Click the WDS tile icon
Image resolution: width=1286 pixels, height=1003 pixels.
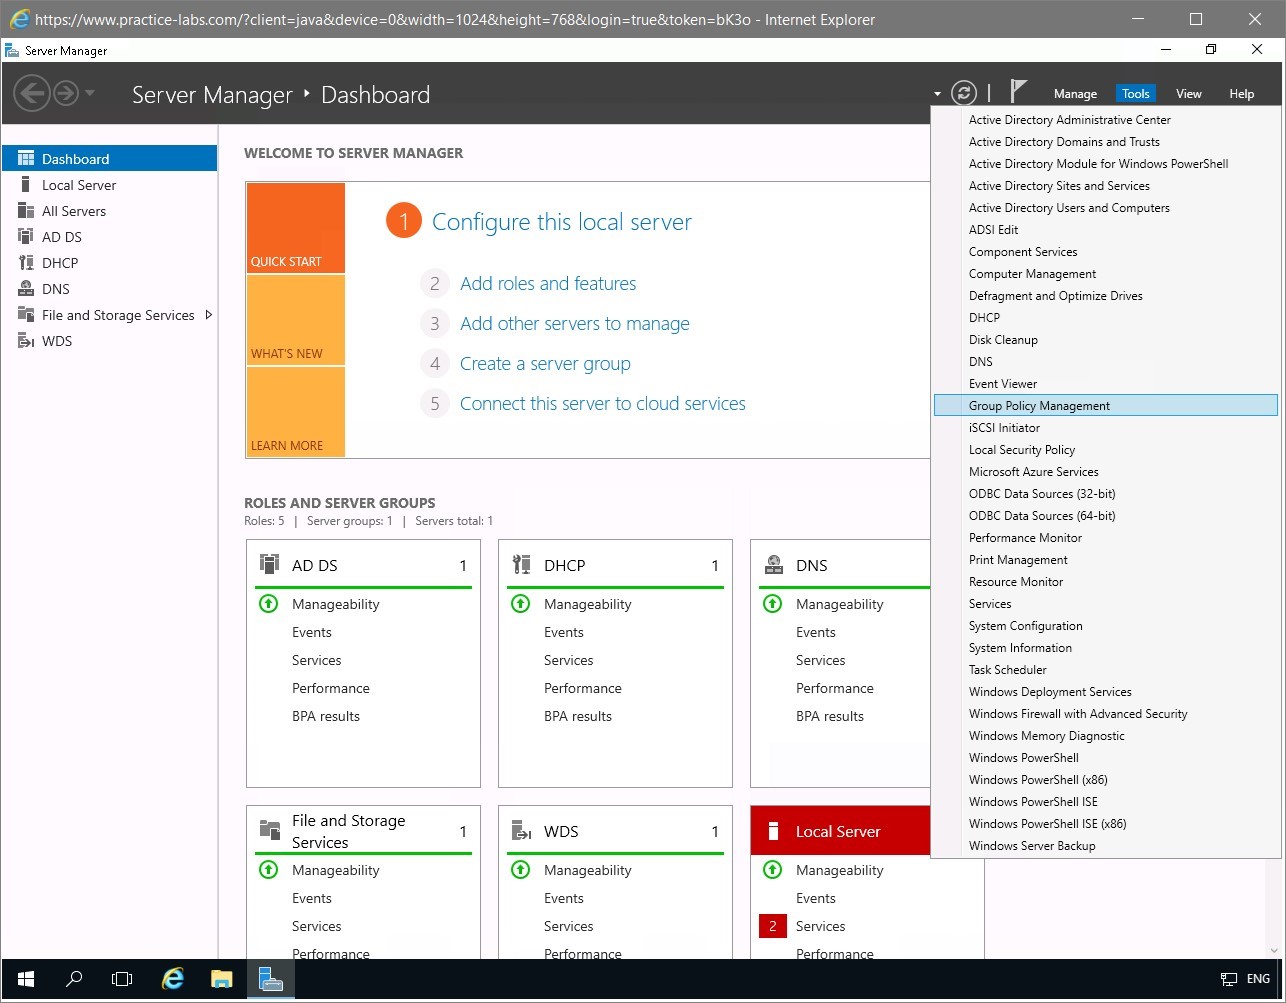521,831
